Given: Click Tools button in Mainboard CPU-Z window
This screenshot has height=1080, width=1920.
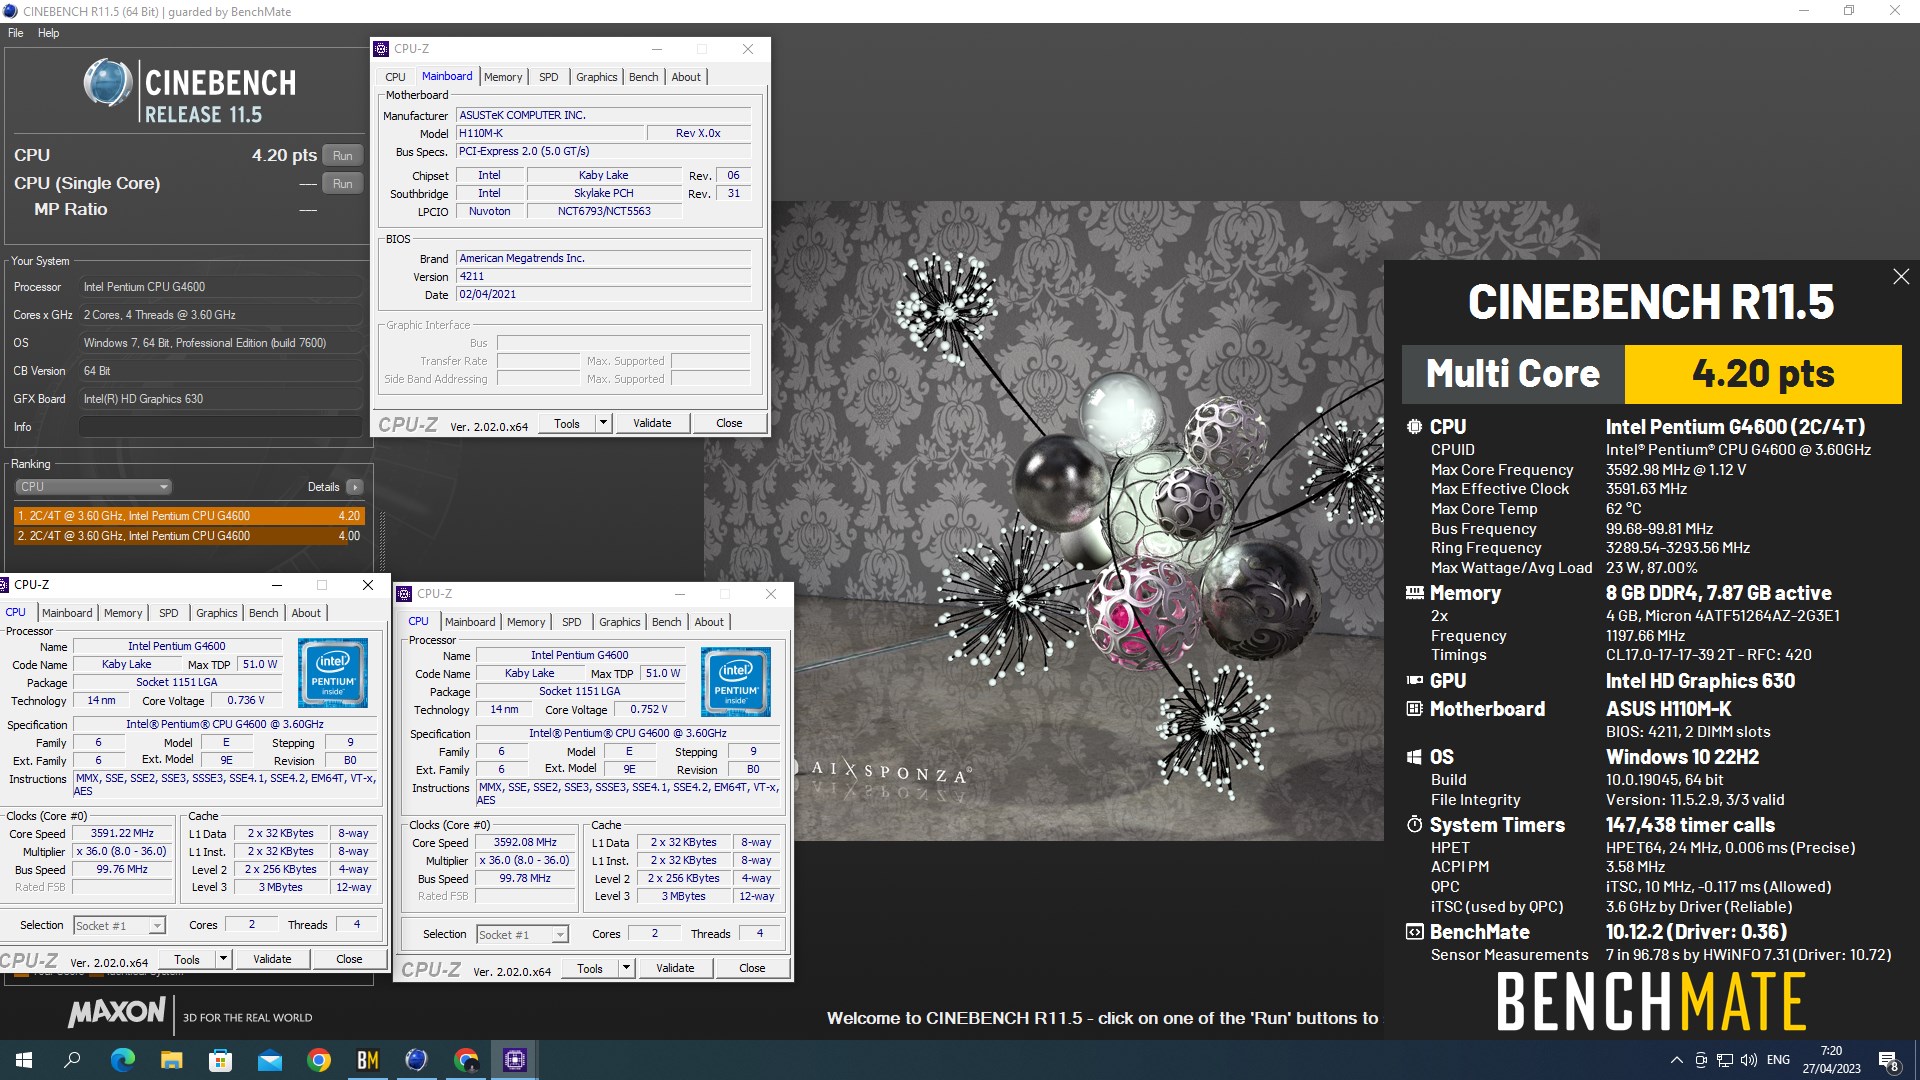Looking at the screenshot, I should pyautogui.click(x=567, y=423).
